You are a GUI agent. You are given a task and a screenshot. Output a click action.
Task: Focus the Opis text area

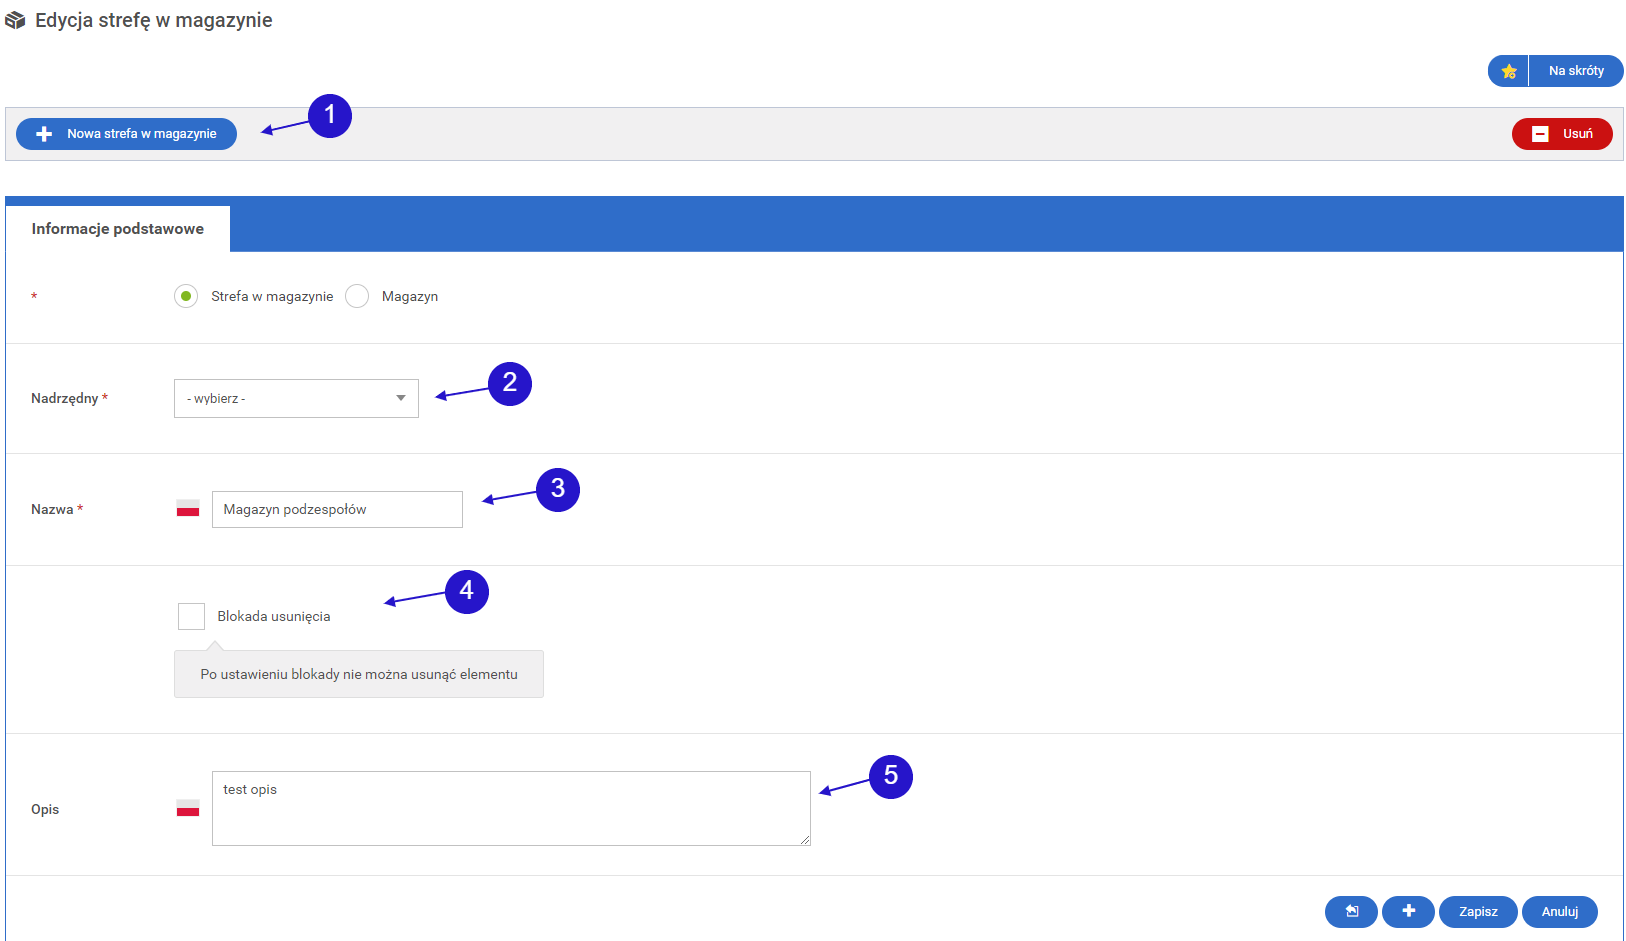(510, 808)
